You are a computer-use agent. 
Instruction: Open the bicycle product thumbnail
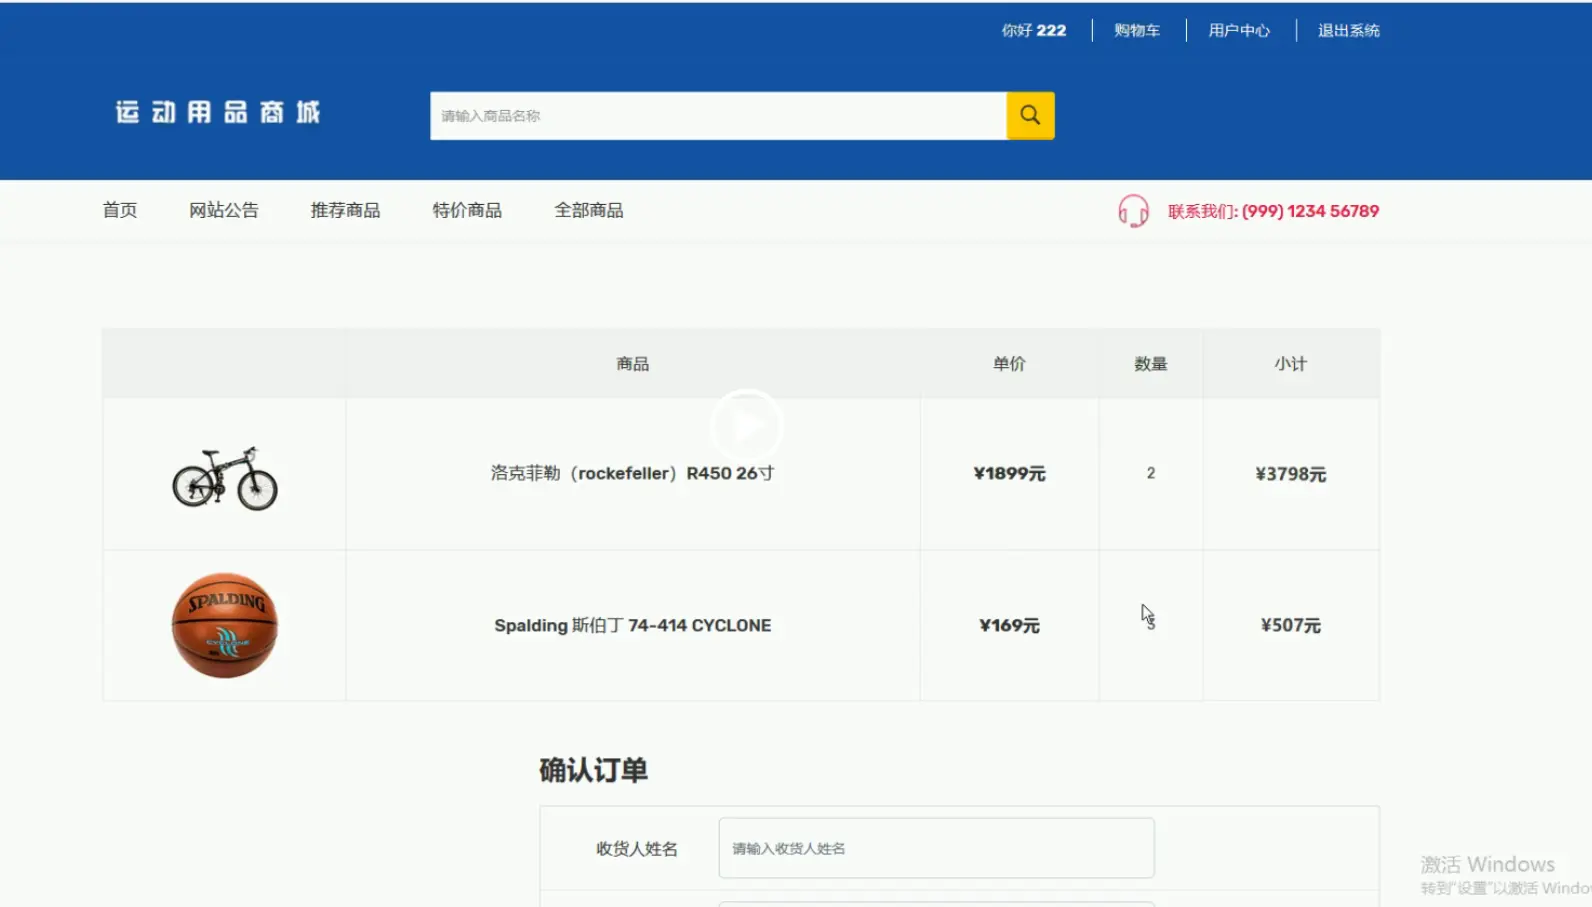225,477
